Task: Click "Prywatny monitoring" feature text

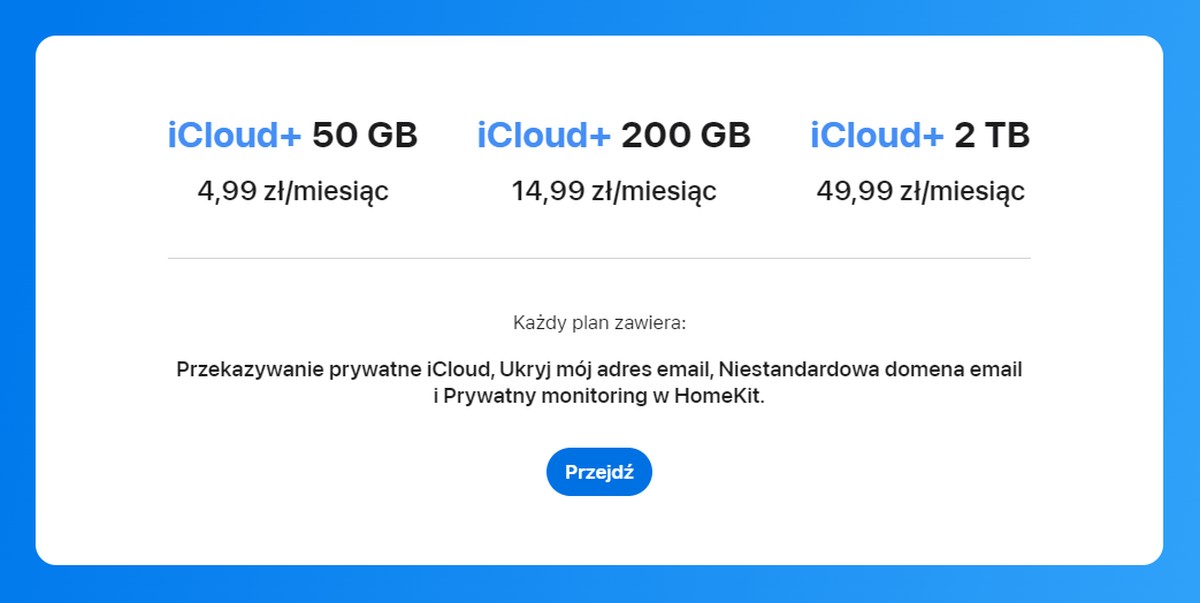Action: (x=533, y=395)
